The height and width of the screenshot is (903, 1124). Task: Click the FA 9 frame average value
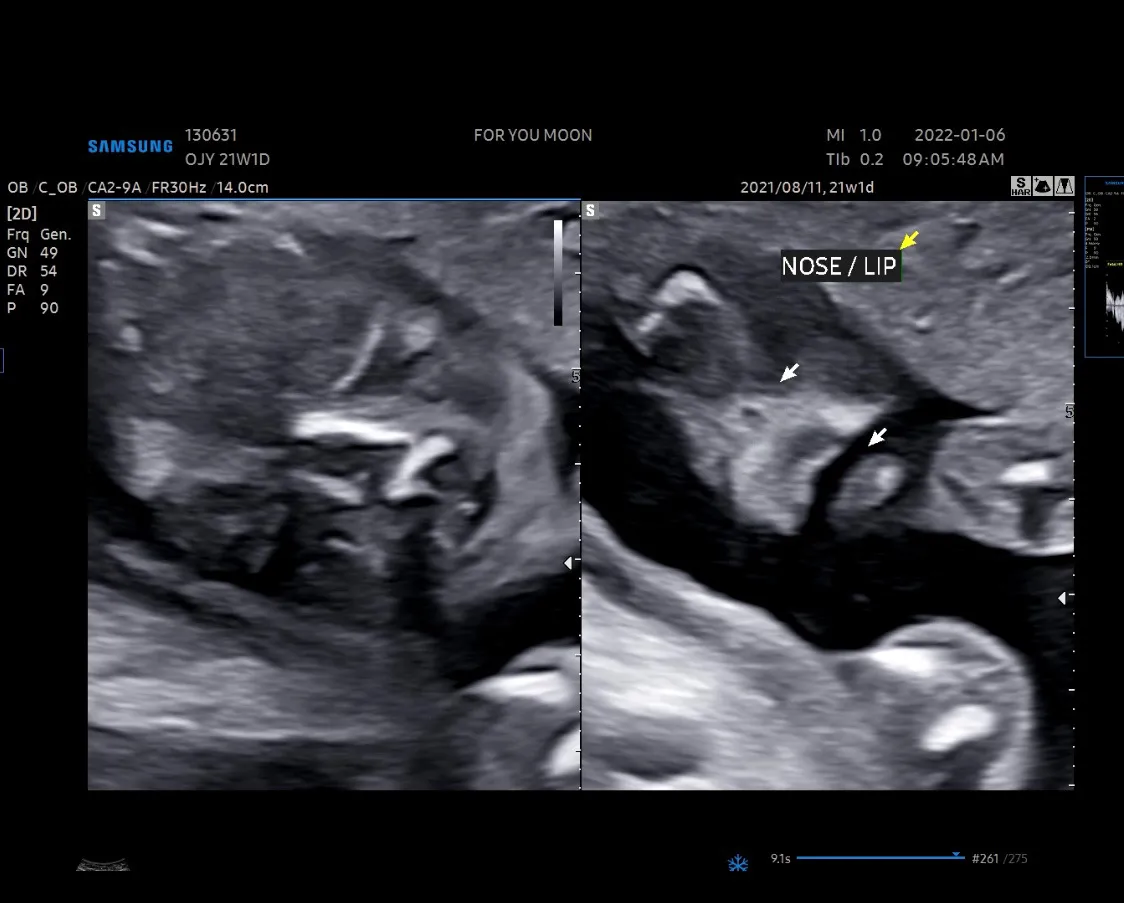(x=28, y=290)
